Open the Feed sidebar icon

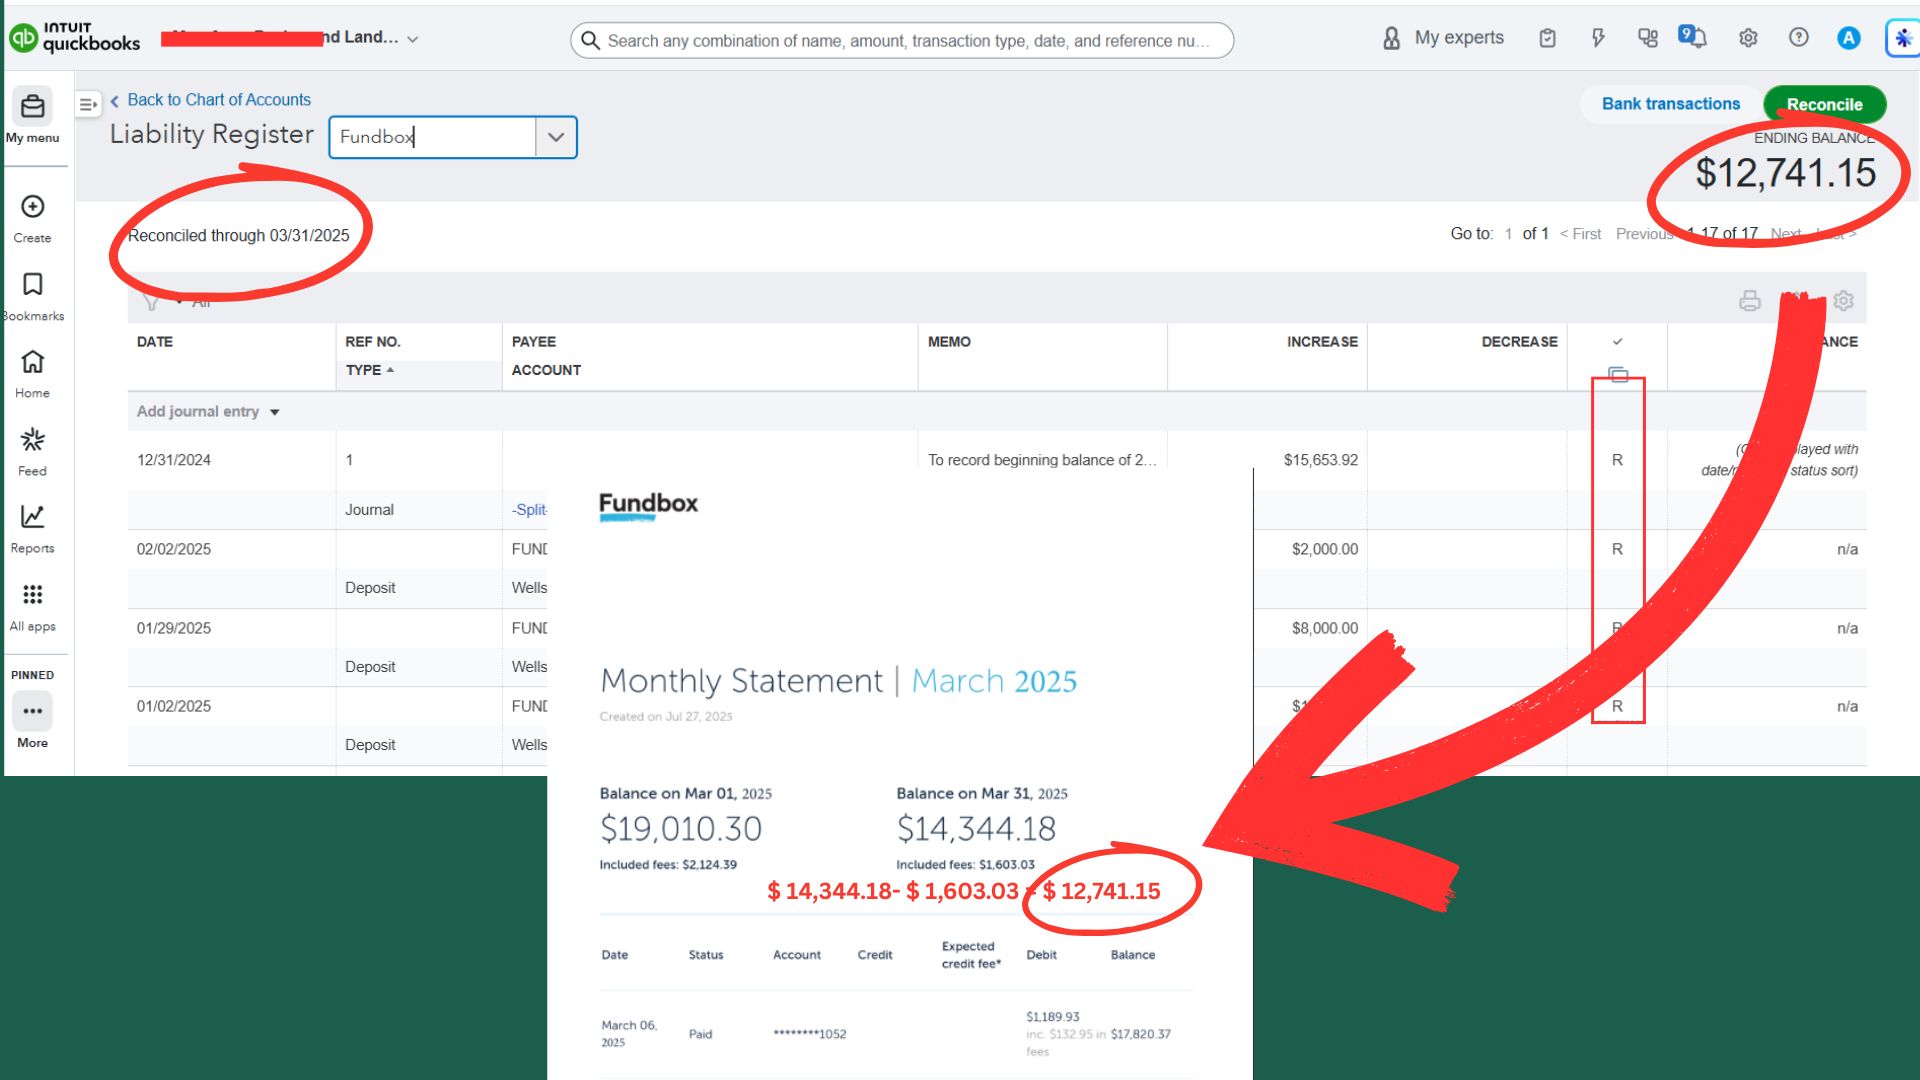pos(32,451)
